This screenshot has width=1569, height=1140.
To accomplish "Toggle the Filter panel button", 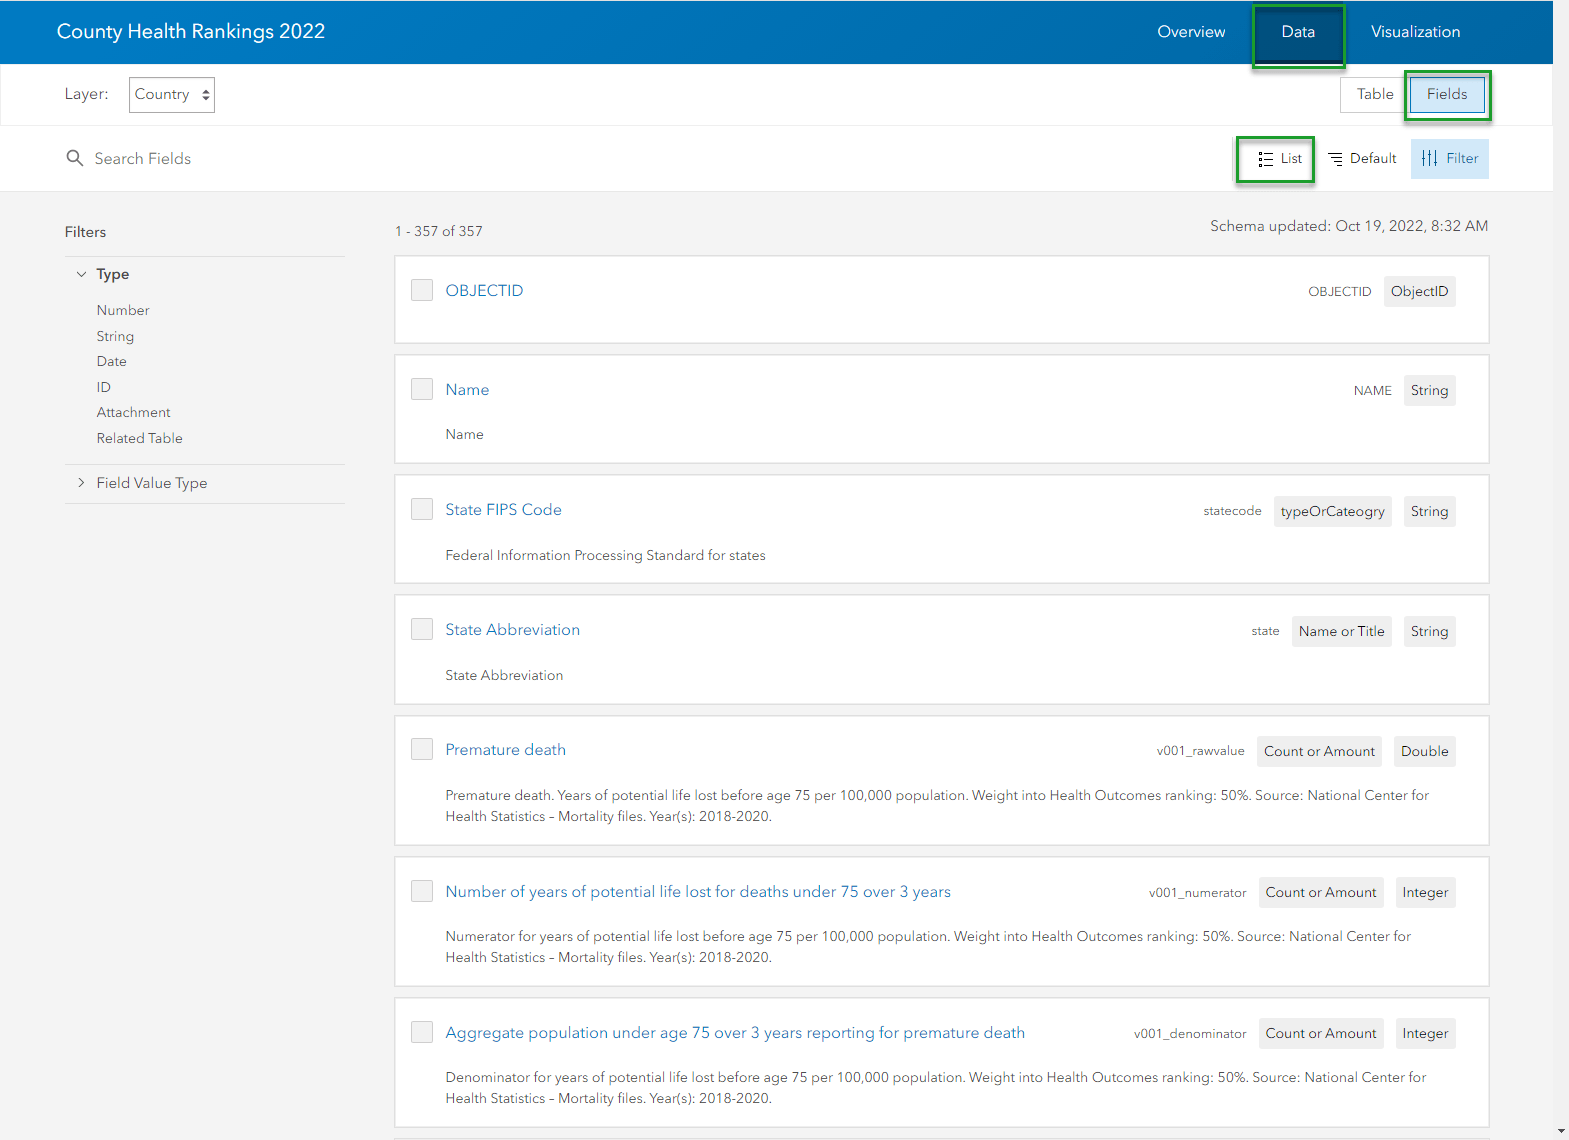I will click(x=1449, y=159).
